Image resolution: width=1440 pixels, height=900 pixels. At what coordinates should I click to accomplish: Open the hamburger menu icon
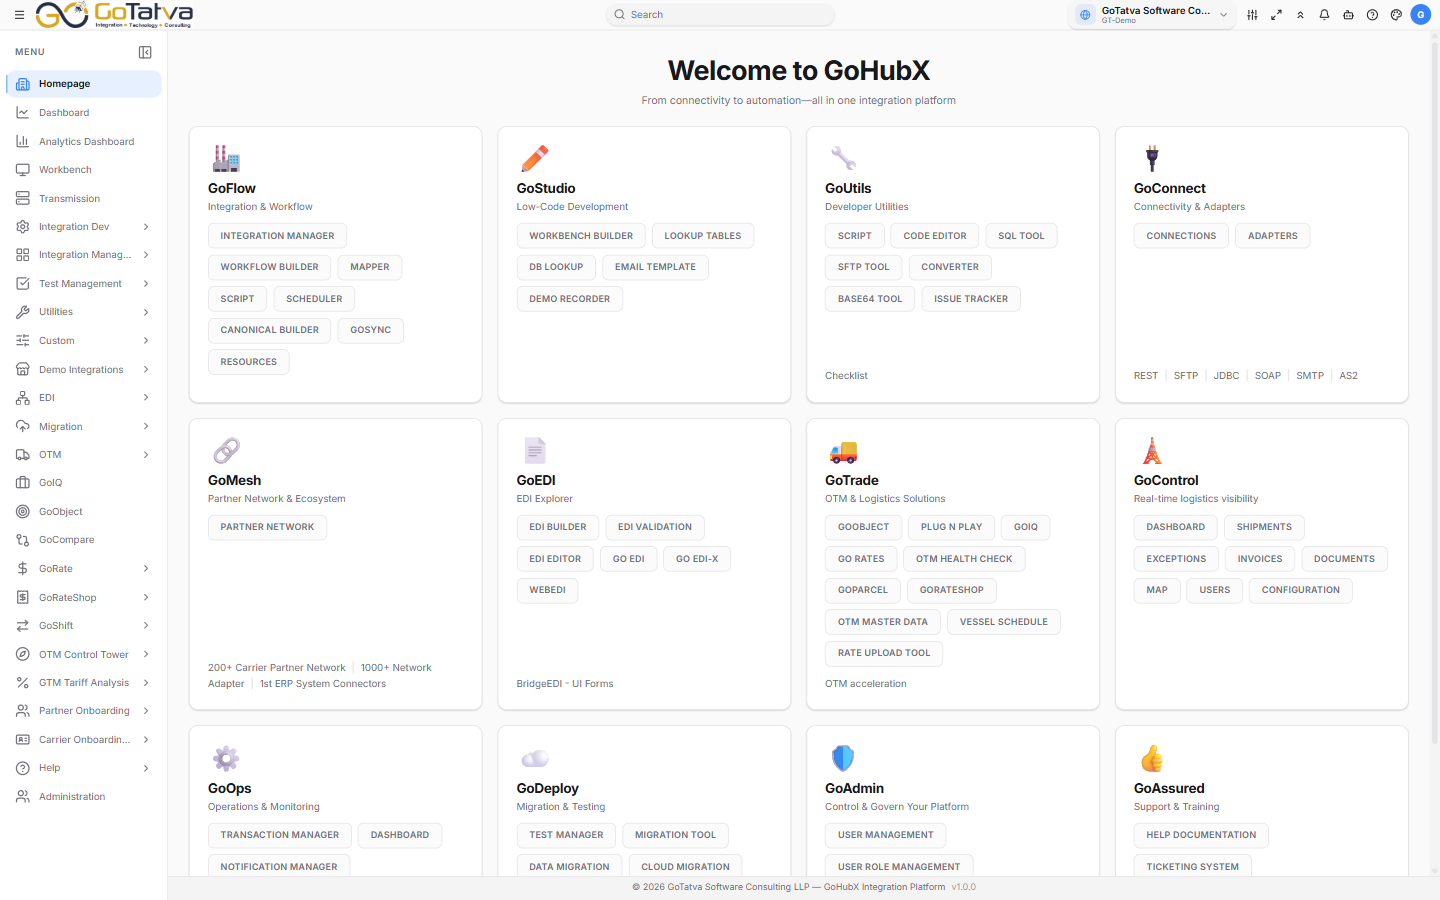click(19, 15)
